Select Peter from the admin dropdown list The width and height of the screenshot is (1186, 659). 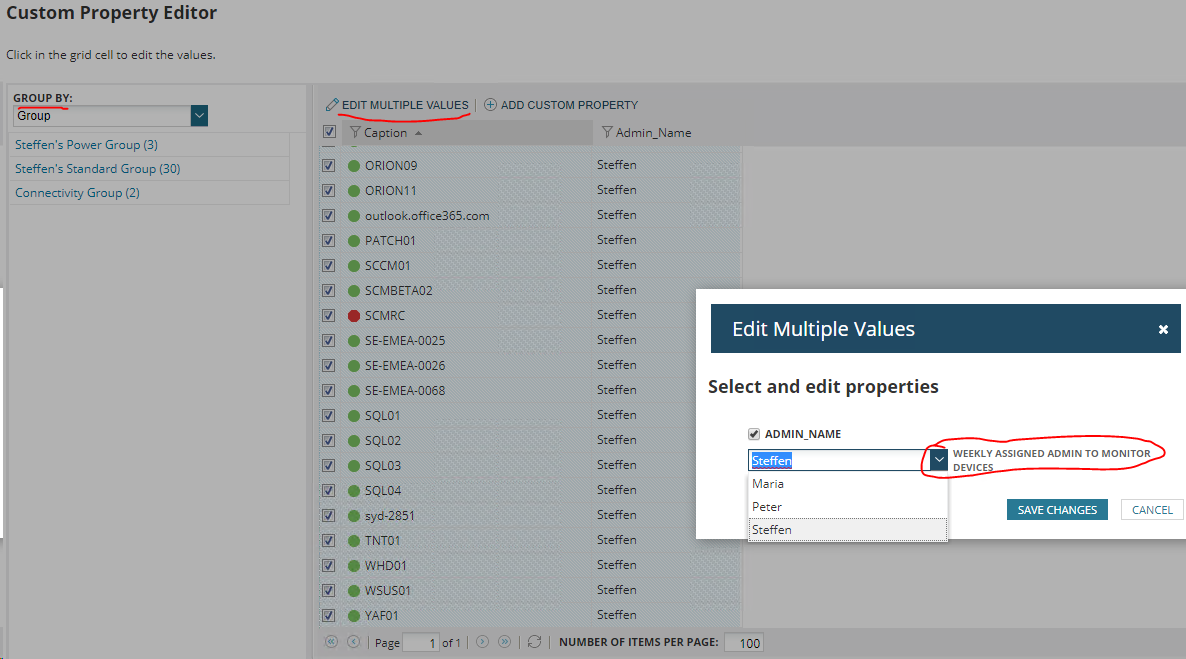coord(847,507)
